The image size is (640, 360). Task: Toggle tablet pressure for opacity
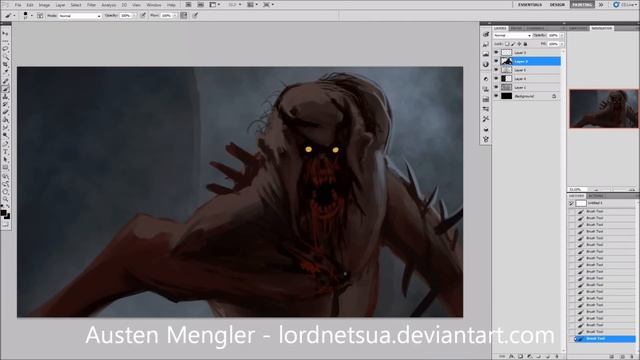tap(143, 16)
